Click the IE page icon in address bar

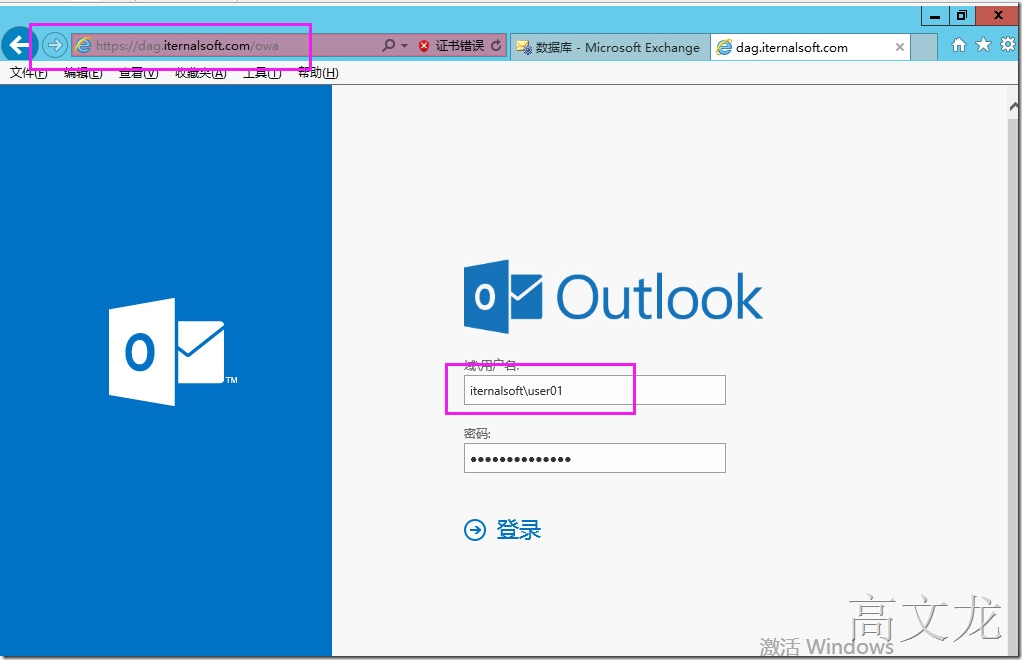tap(83, 45)
